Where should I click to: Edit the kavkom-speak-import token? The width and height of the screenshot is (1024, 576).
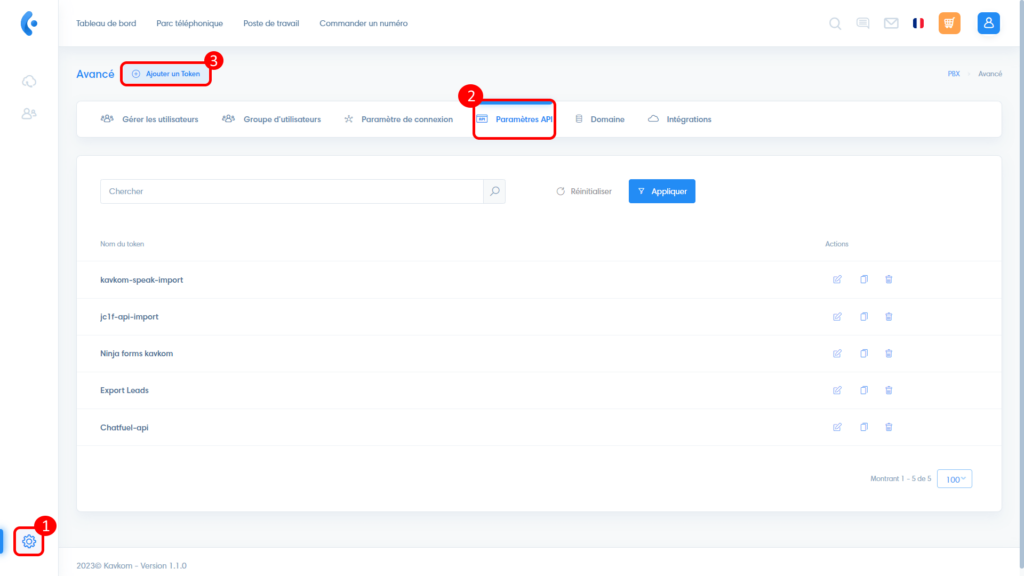pyautogui.click(x=837, y=280)
